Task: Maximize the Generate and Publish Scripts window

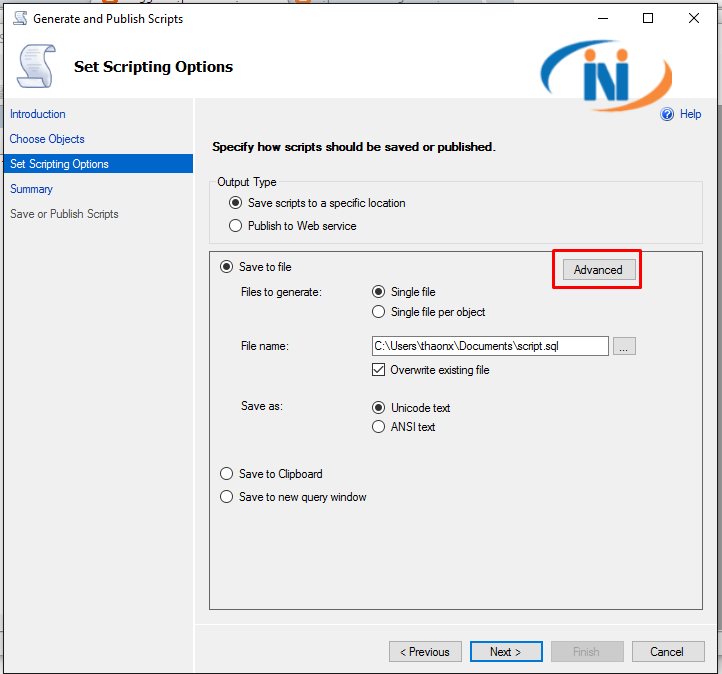Action: click(x=648, y=18)
